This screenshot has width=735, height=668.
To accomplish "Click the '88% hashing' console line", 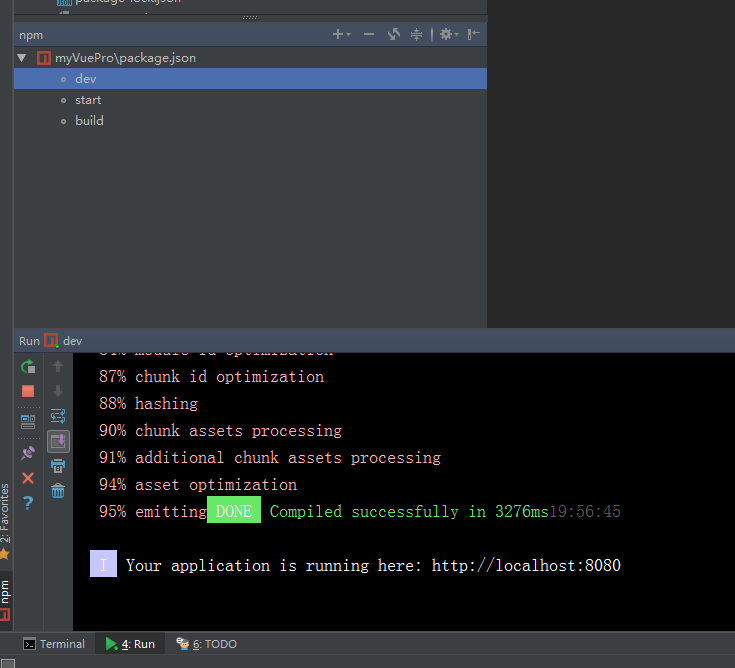I will coord(149,404).
